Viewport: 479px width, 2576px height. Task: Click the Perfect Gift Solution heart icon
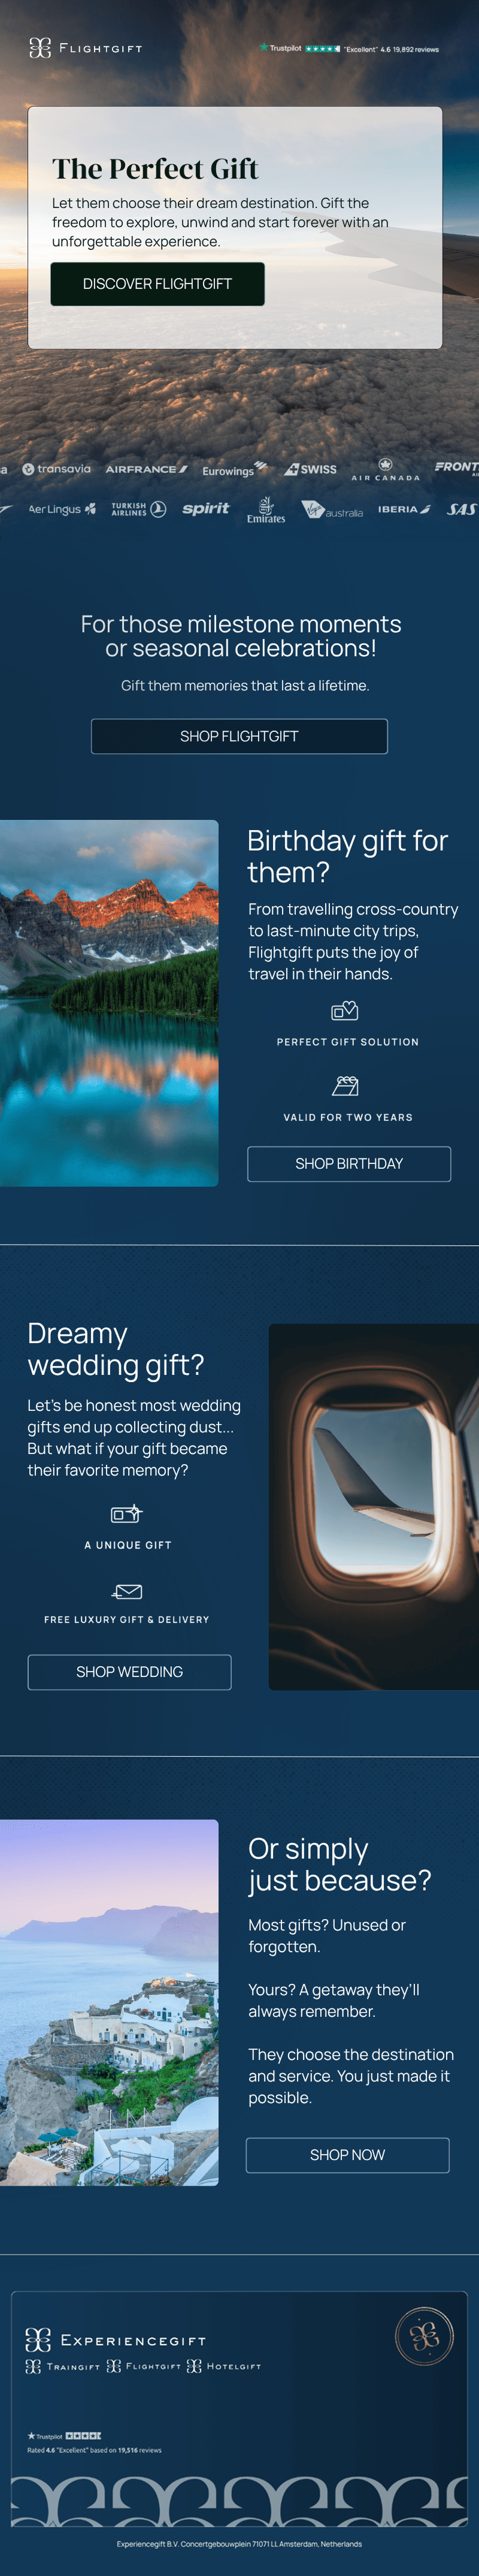pyautogui.click(x=345, y=1011)
